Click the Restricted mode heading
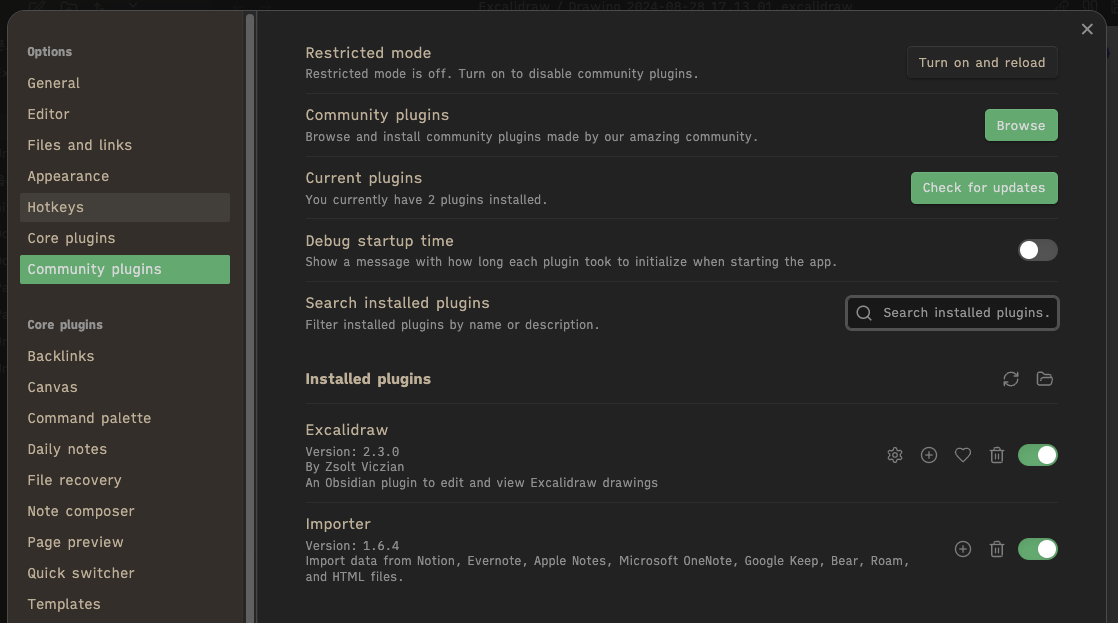The height and width of the screenshot is (623, 1118). (368, 53)
